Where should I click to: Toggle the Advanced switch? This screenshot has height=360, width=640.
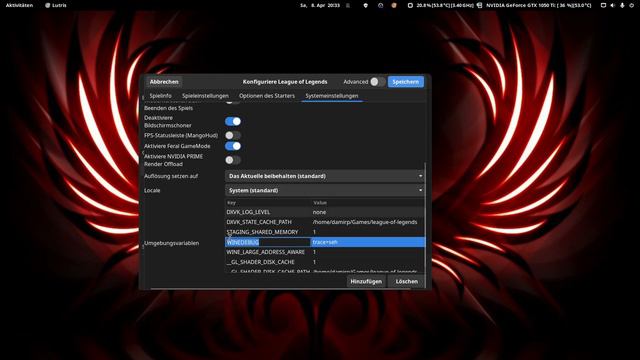point(377,82)
